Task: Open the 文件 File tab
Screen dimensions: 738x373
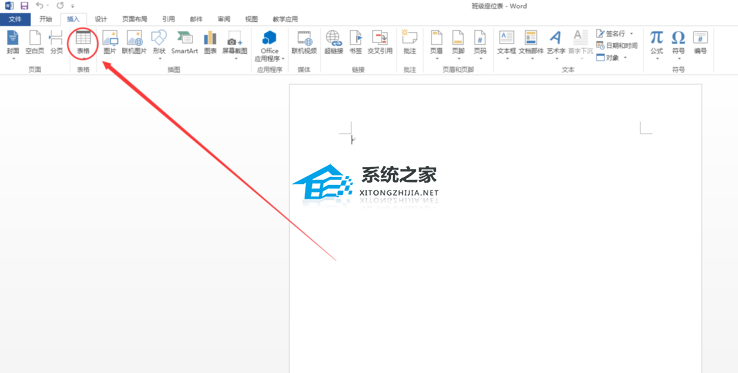Action: point(15,19)
